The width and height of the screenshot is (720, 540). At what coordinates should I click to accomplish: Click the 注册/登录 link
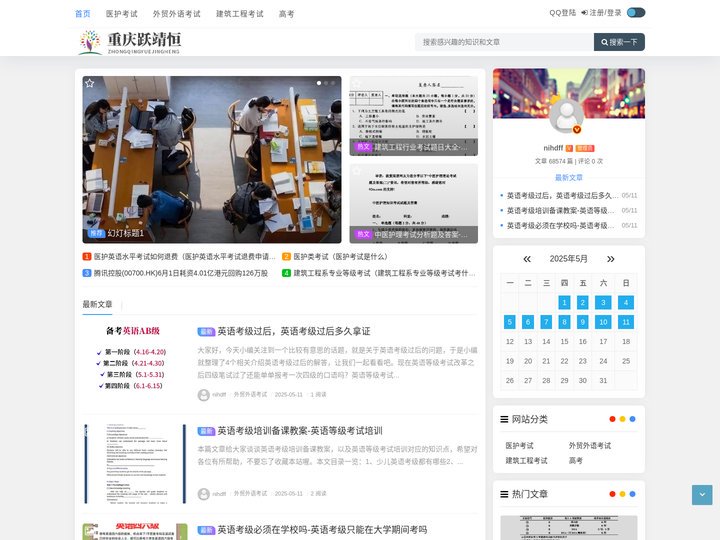coord(605,13)
